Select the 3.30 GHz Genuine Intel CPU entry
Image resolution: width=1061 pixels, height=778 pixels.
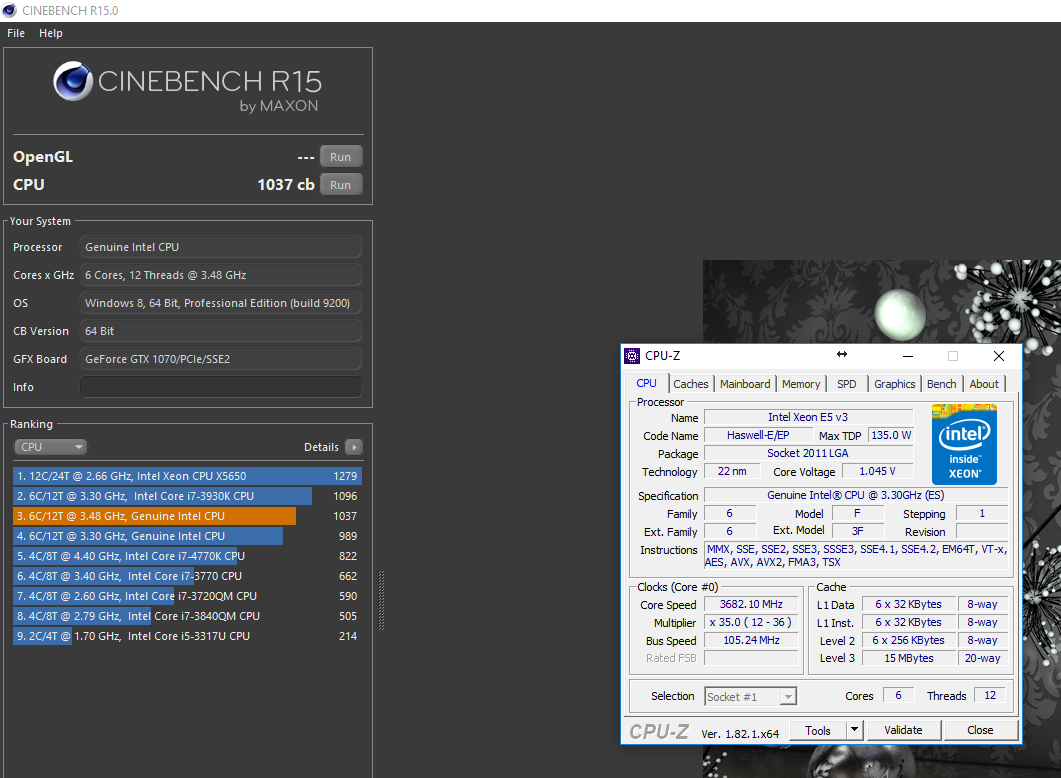187,536
